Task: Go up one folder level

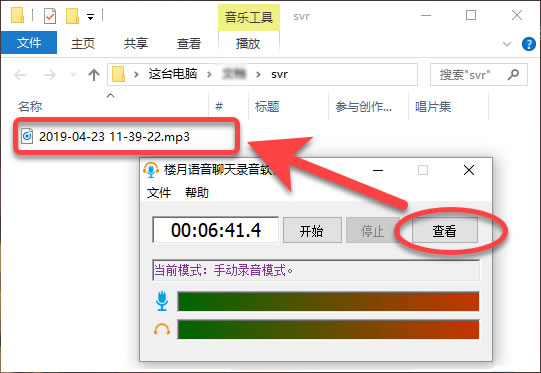Action: pos(94,75)
